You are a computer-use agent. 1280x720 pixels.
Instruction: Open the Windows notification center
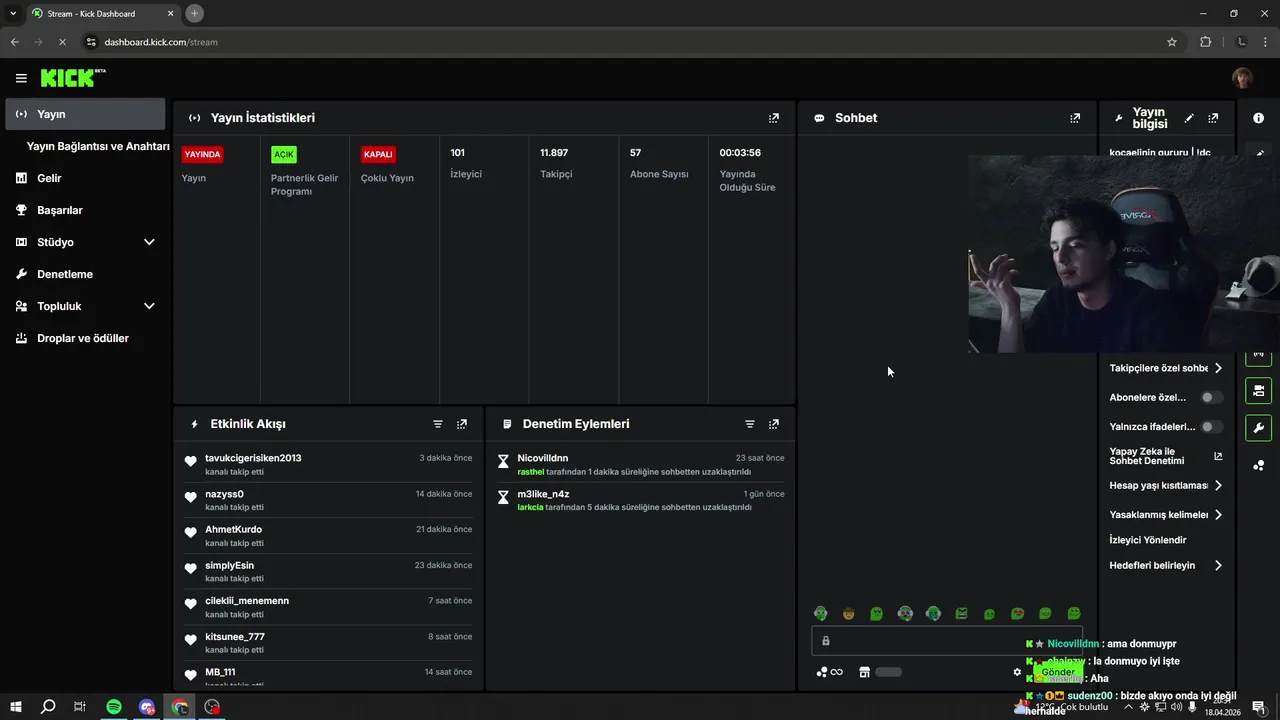[x=1258, y=707]
